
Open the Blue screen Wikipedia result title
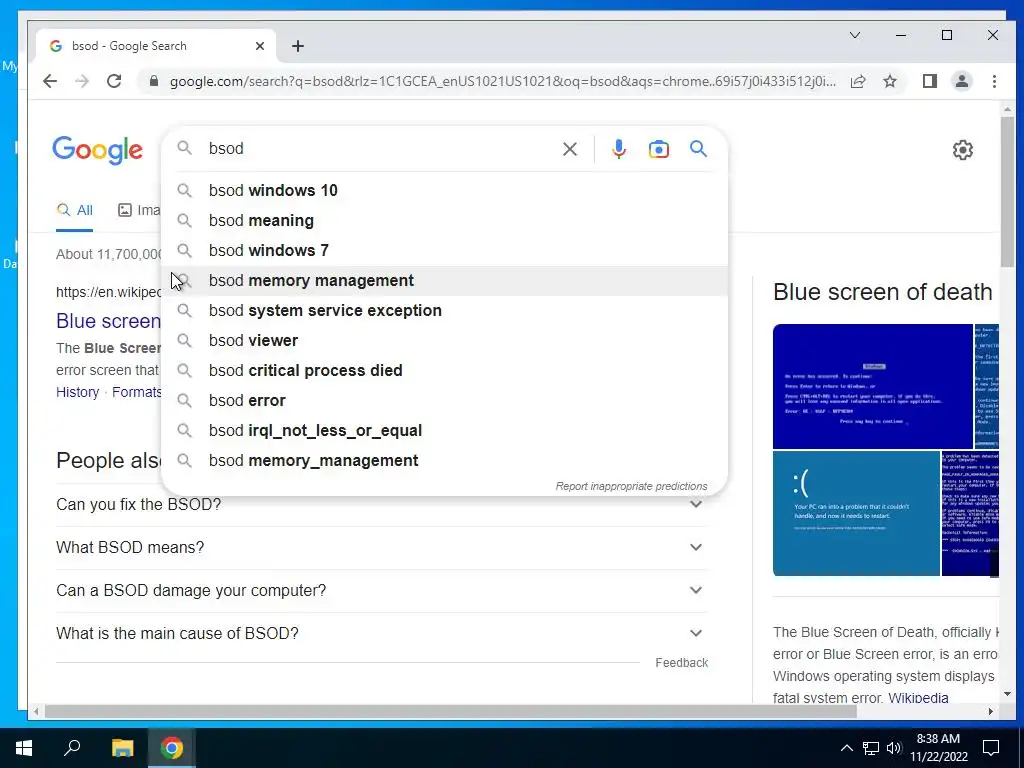[108, 321]
